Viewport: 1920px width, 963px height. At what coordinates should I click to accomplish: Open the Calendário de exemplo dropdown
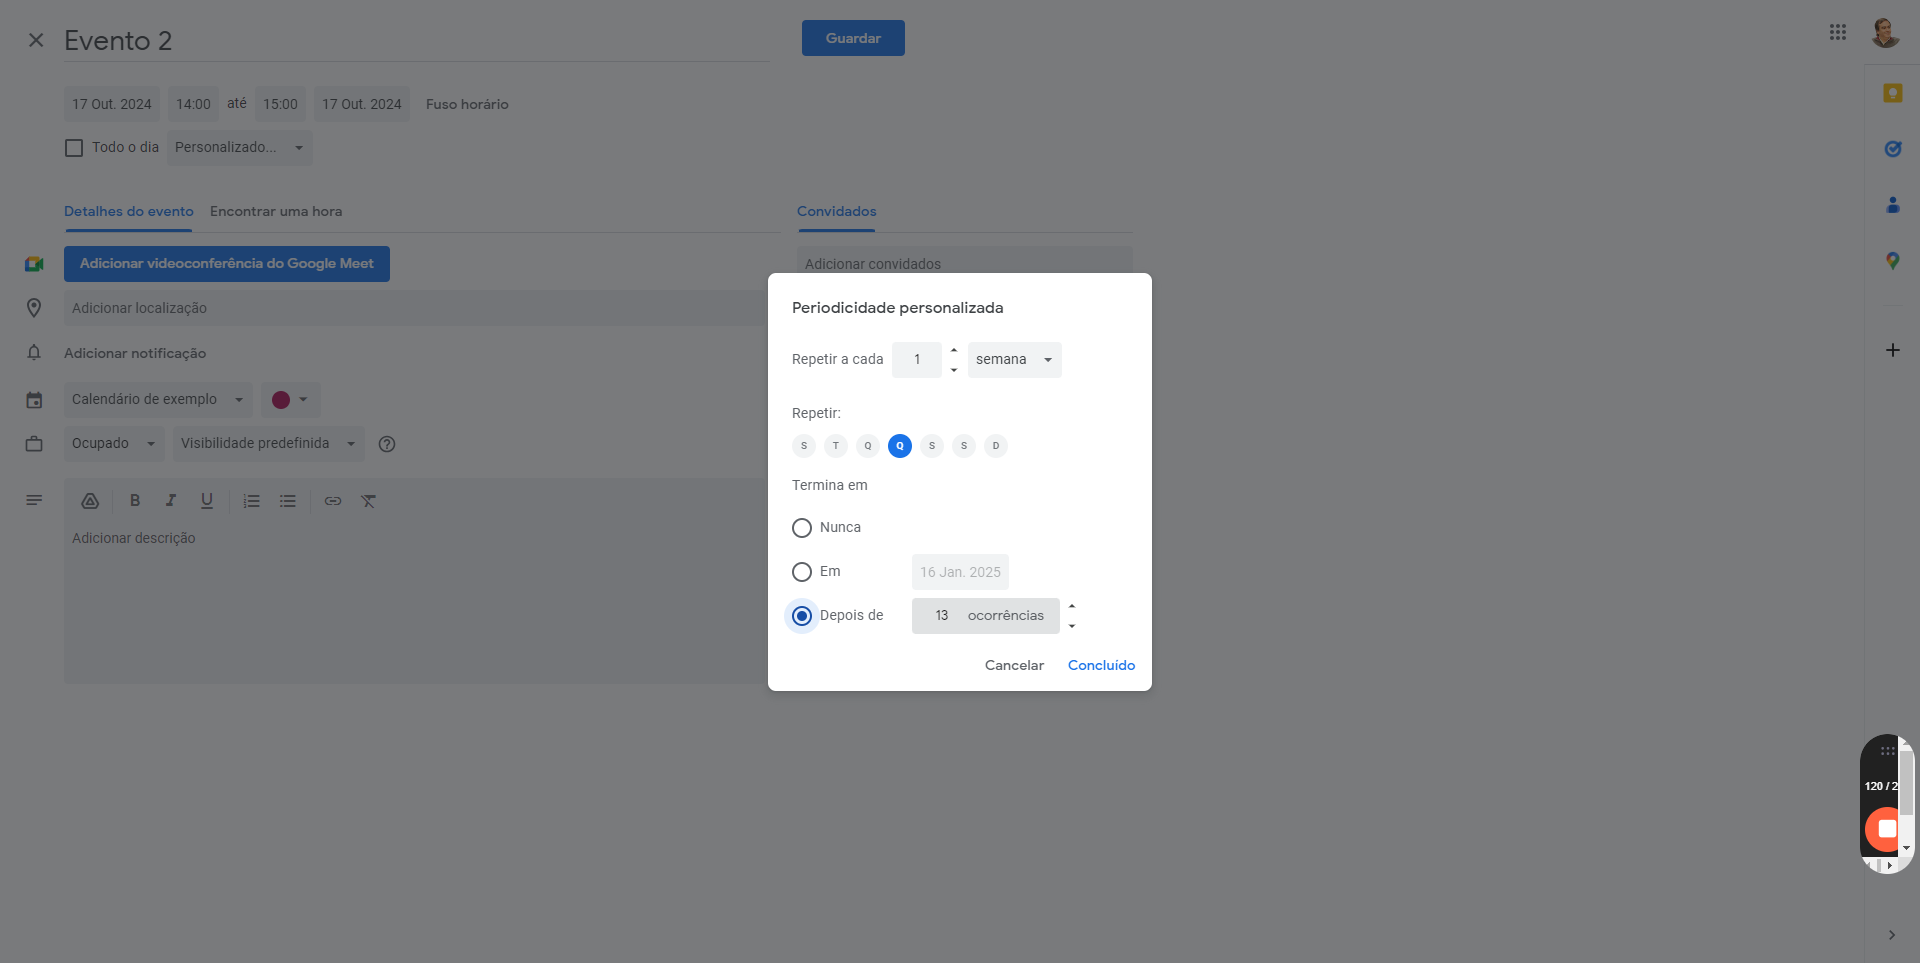[x=158, y=400]
